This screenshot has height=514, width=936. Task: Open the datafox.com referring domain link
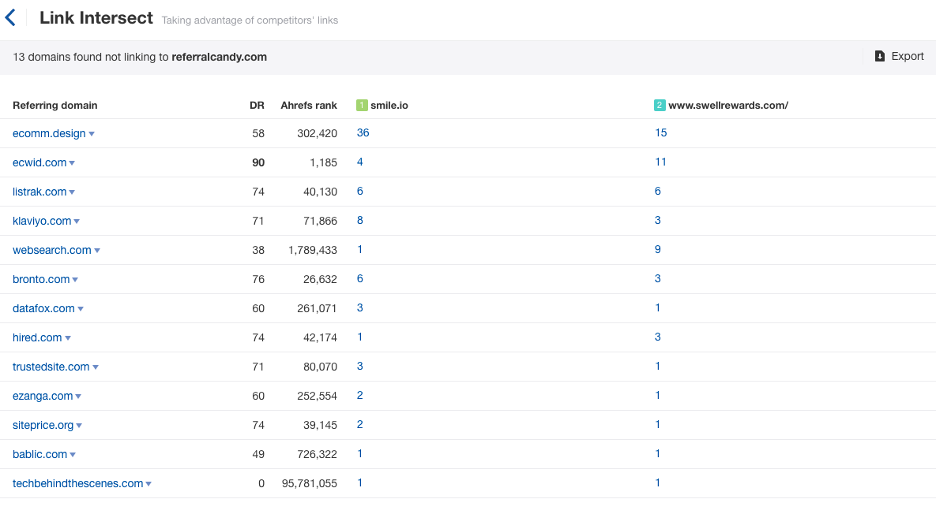point(44,308)
